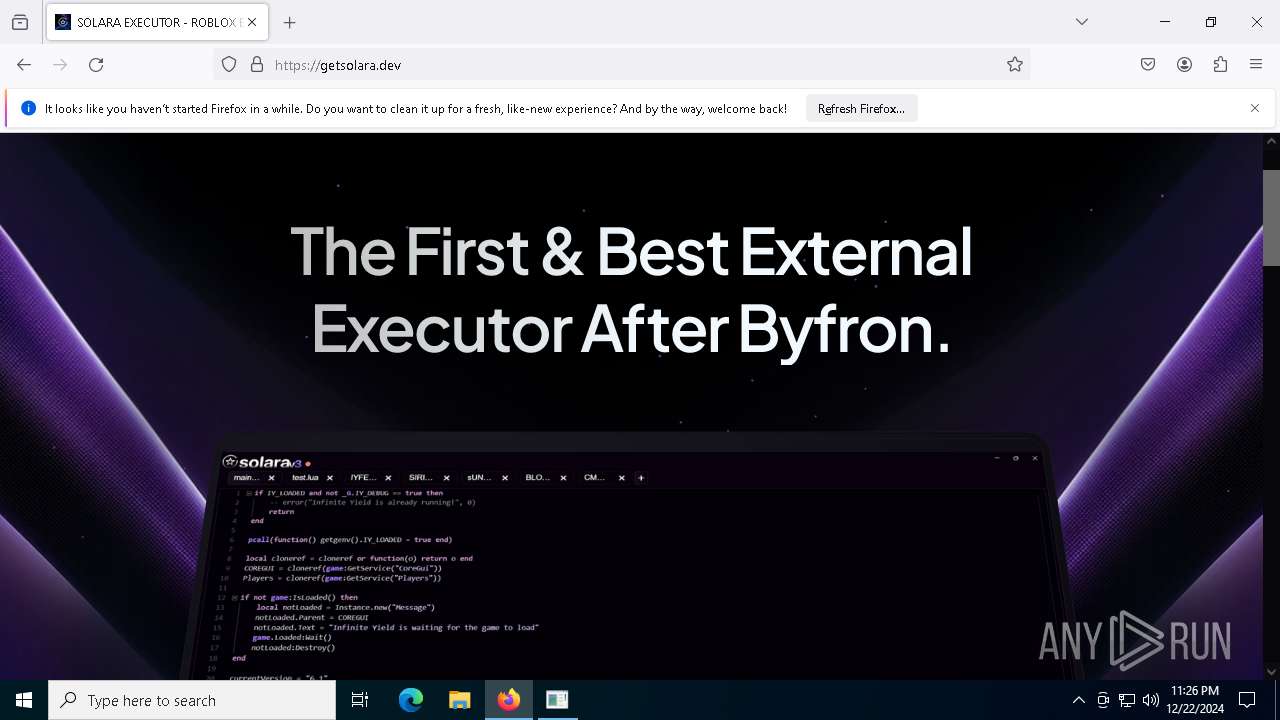This screenshot has width=1280, height=720.
Task: Open volume control tray icon
Action: [x=1151, y=700]
